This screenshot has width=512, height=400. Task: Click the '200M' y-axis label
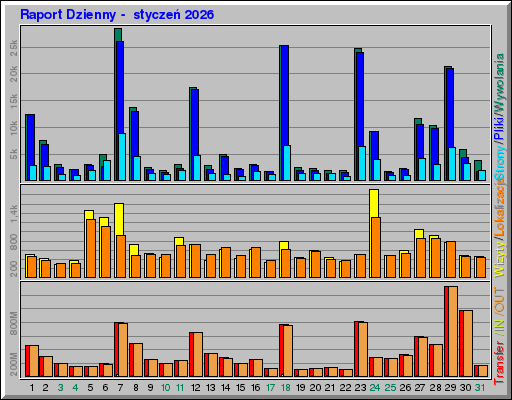(14, 364)
